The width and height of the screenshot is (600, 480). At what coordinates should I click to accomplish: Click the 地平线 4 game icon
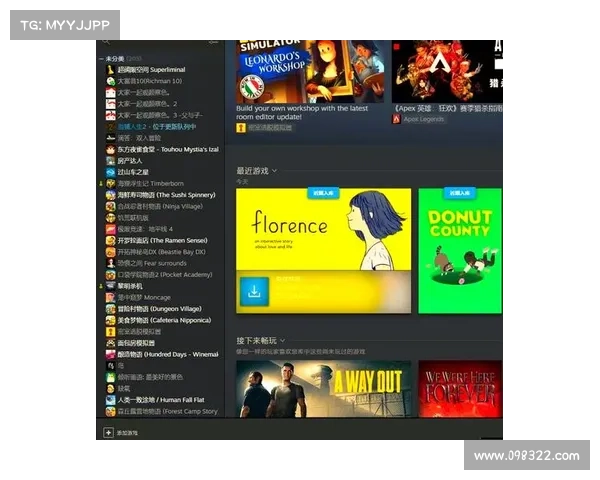pyautogui.click(x=111, y=229)
